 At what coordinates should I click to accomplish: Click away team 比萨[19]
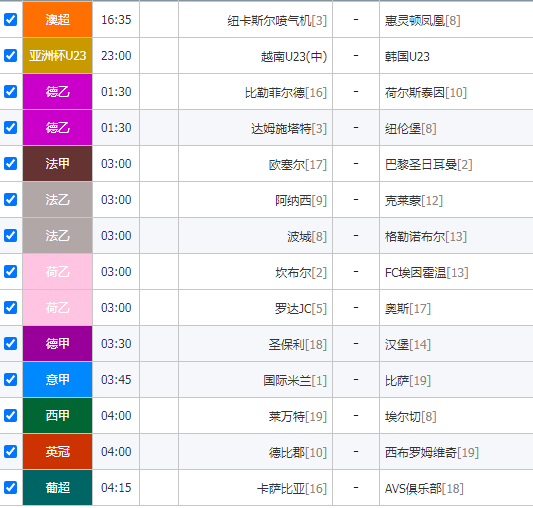(408, 381)
